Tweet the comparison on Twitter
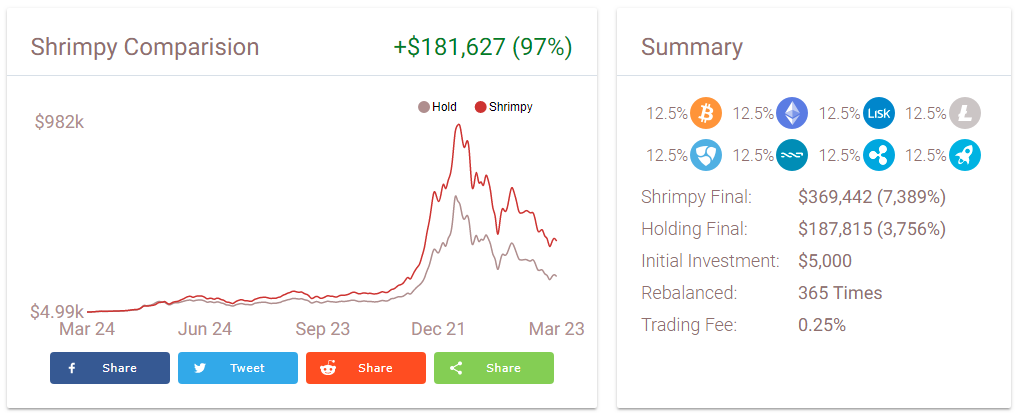Image resolution: width=1020 pixels, height=416 pixels. 238,368
